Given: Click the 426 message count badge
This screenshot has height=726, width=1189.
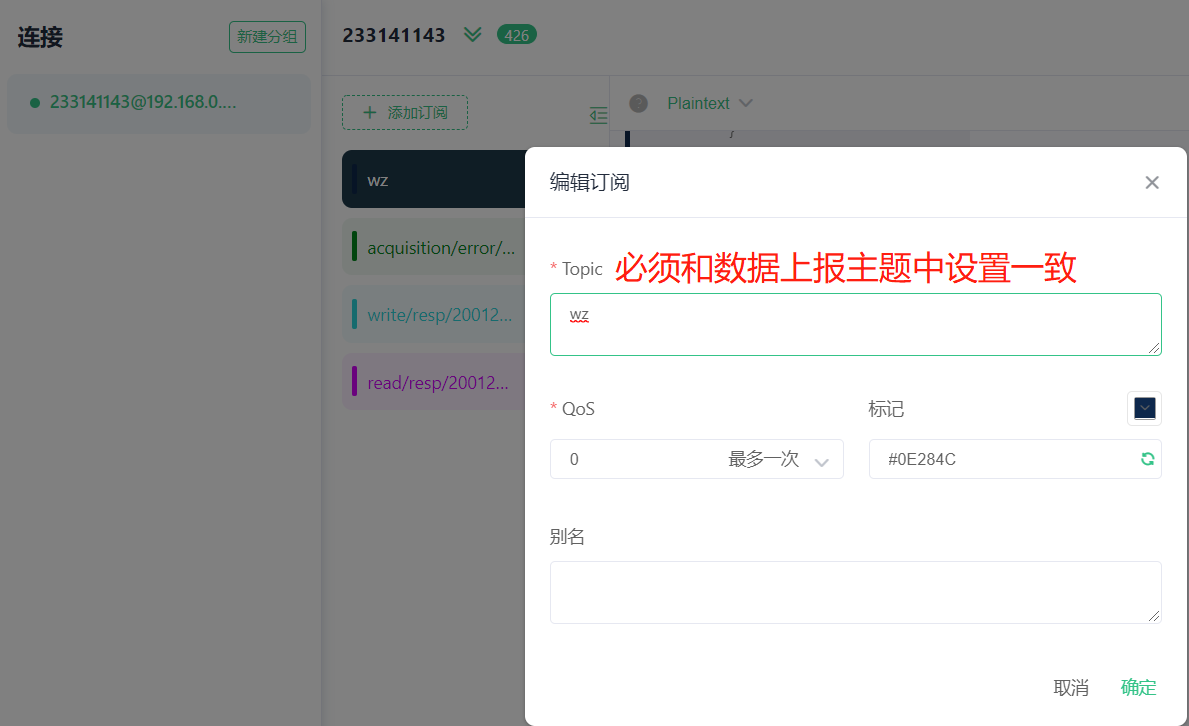Looking at the screenshot, I should click(516, 35).
